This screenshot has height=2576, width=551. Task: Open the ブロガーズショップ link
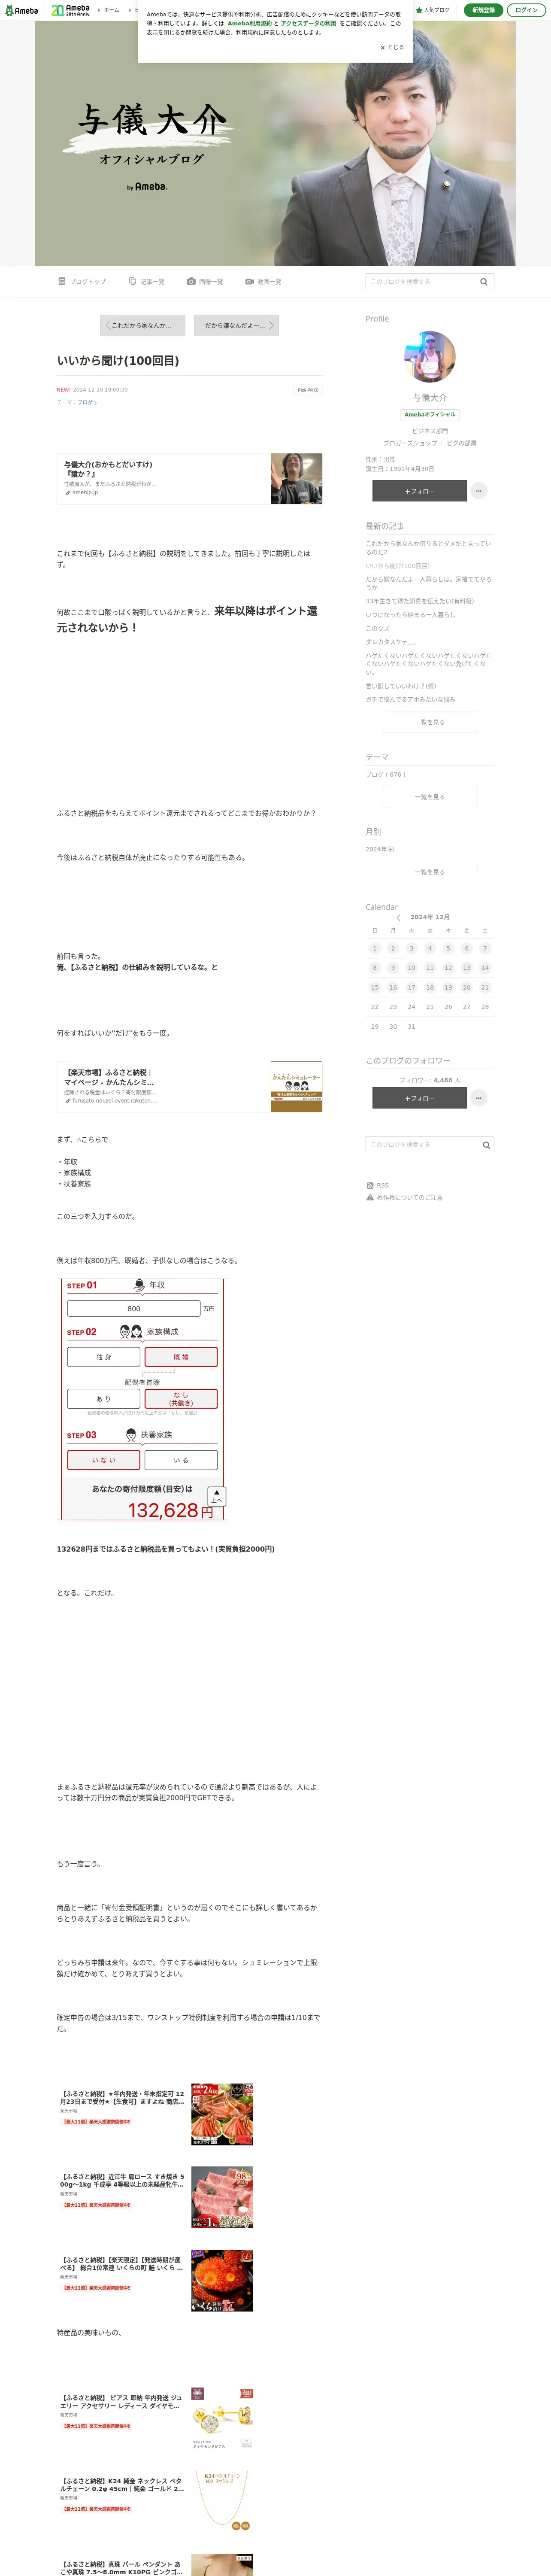coord(410,443)
